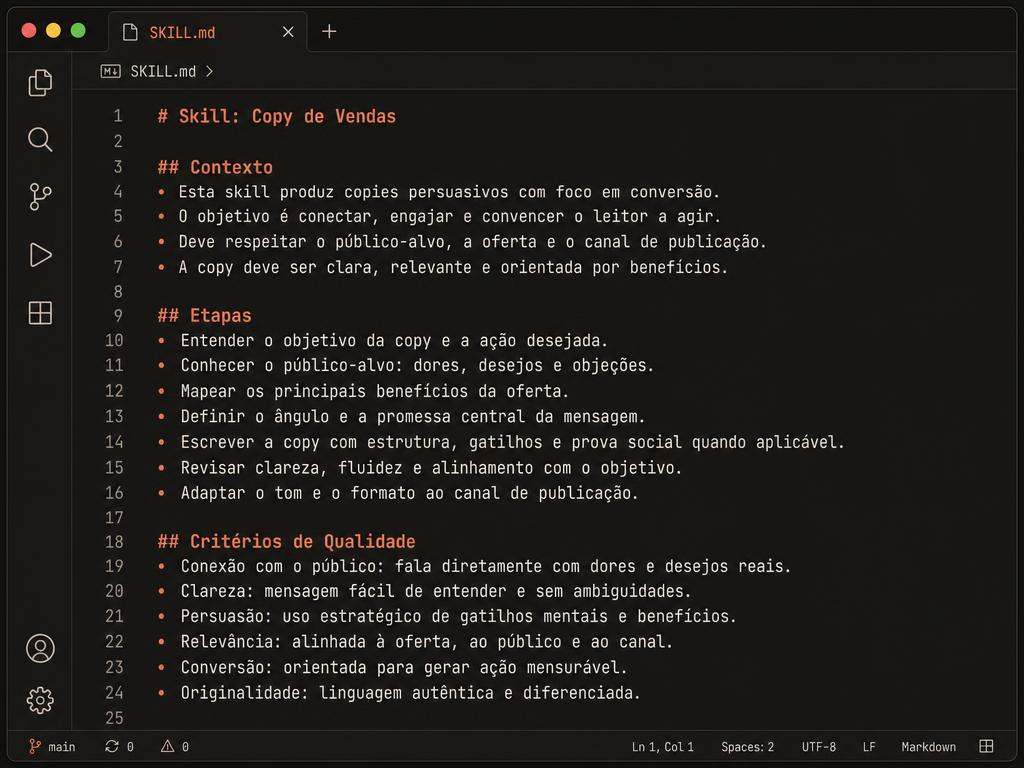
Task: Click SKILL.md in the breadcrumb
Action: [163, 71]
